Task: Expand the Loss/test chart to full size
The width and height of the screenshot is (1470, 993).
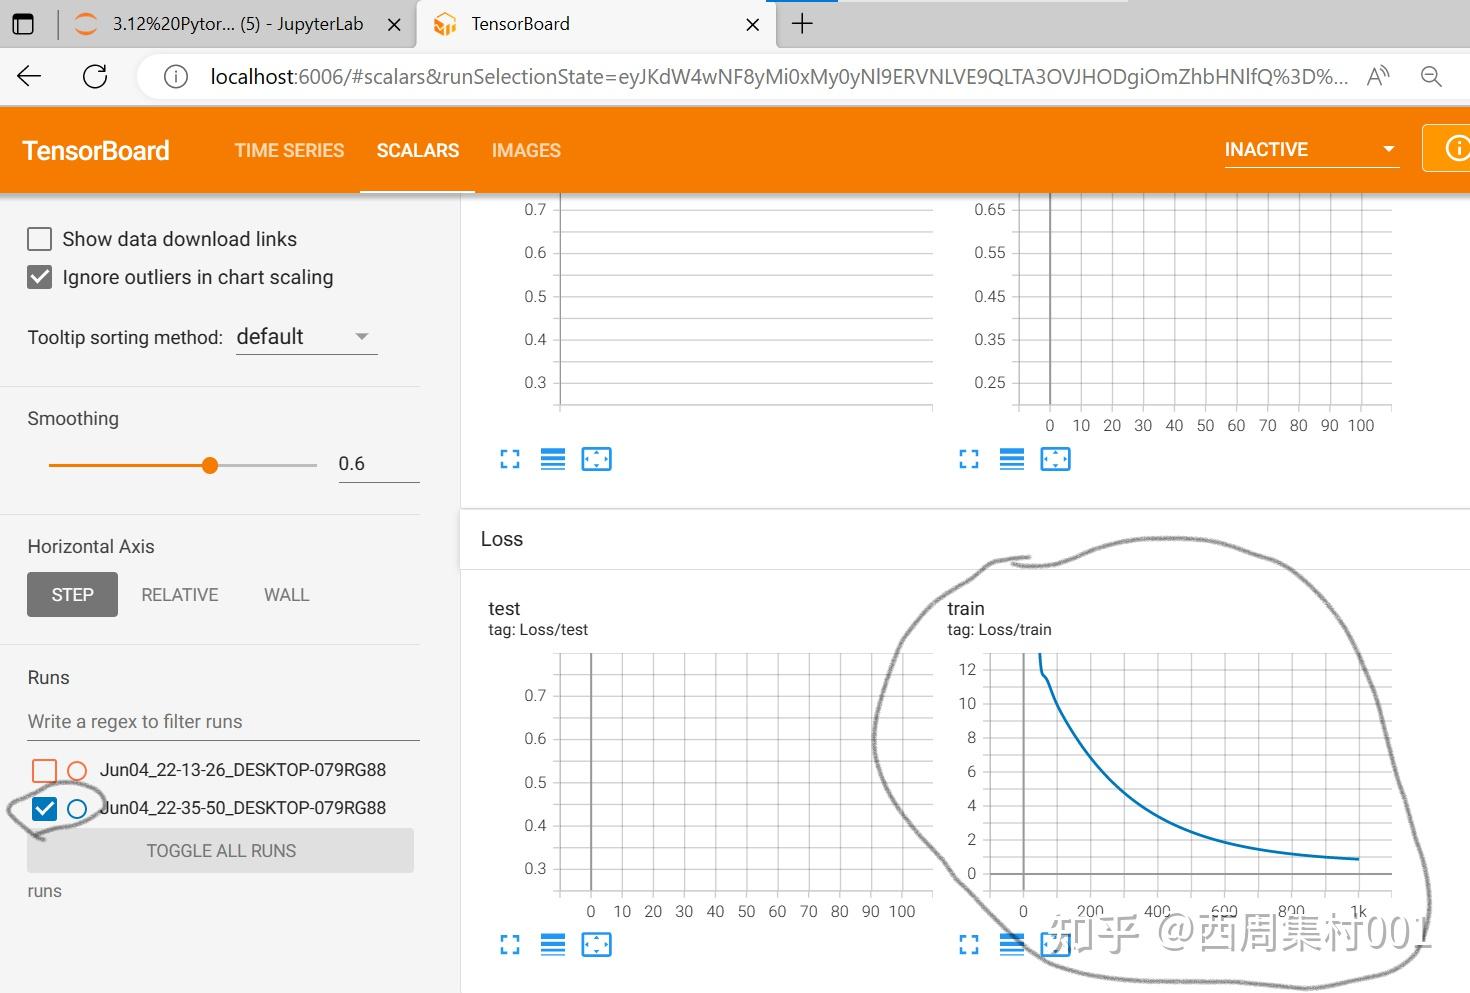Action: [510, 945]
